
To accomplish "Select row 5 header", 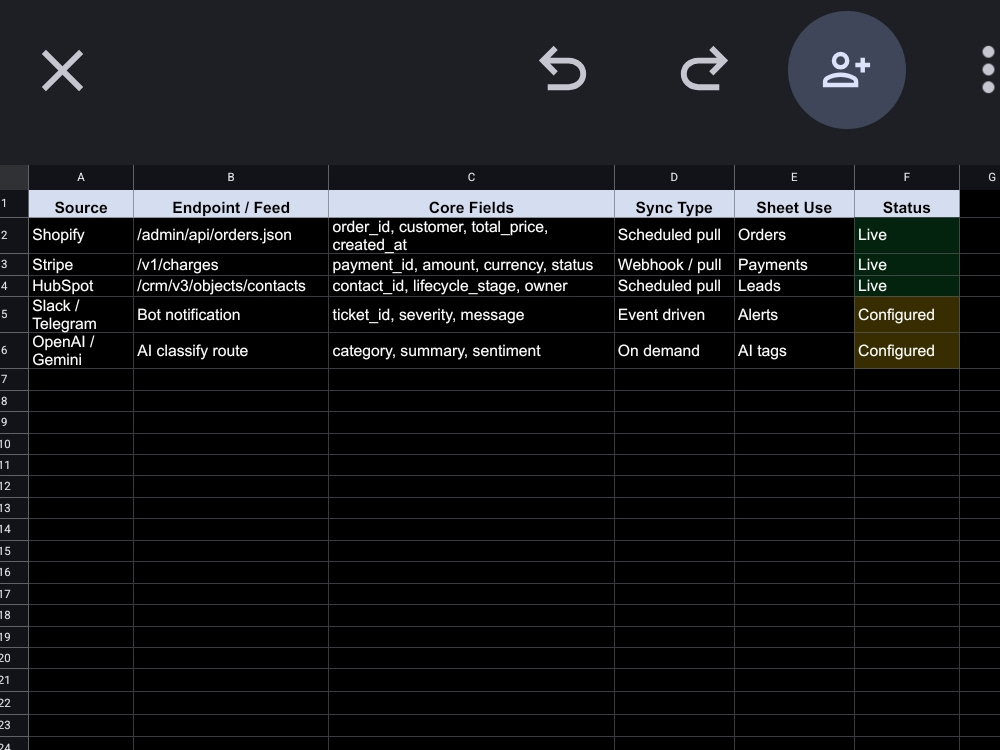I will point(14,314).
